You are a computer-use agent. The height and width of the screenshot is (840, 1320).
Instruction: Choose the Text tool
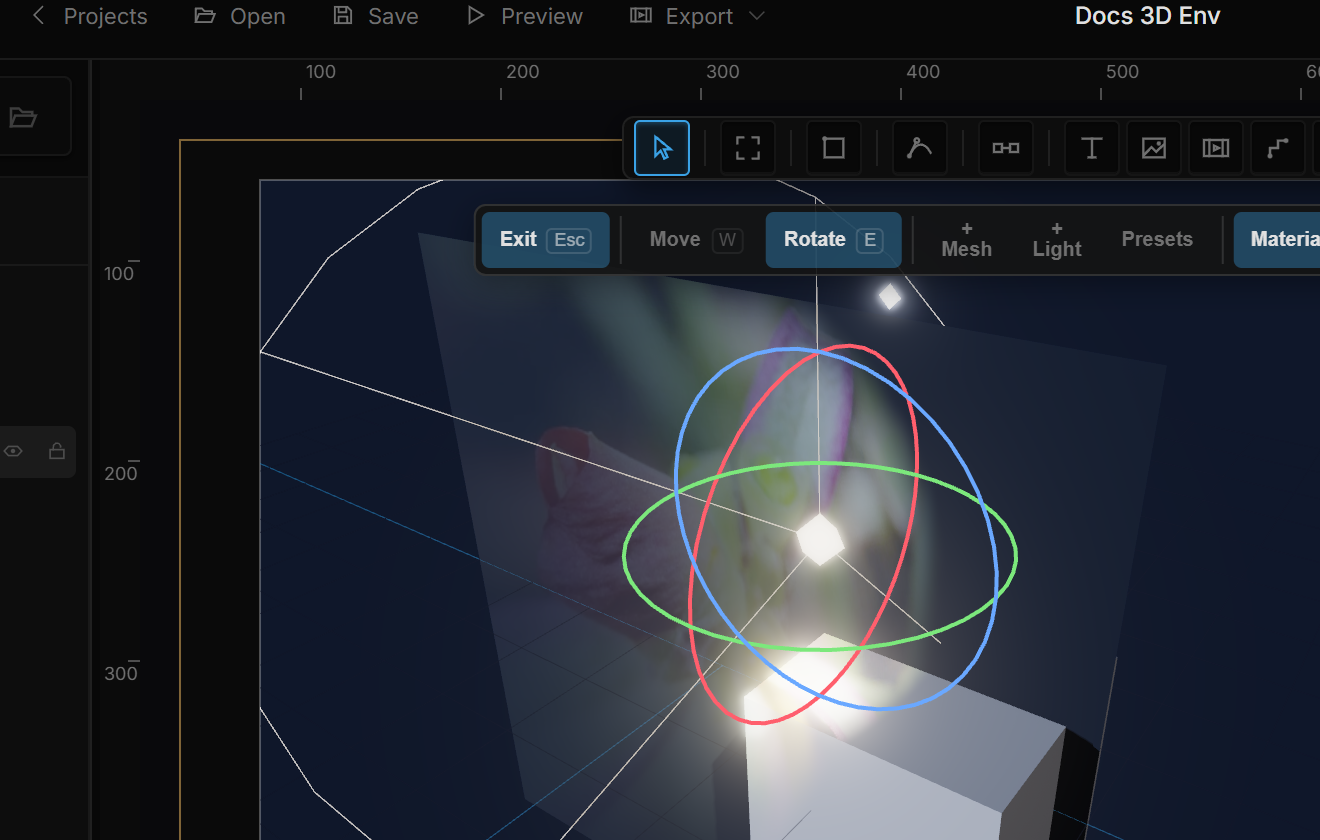[1092, 148]
